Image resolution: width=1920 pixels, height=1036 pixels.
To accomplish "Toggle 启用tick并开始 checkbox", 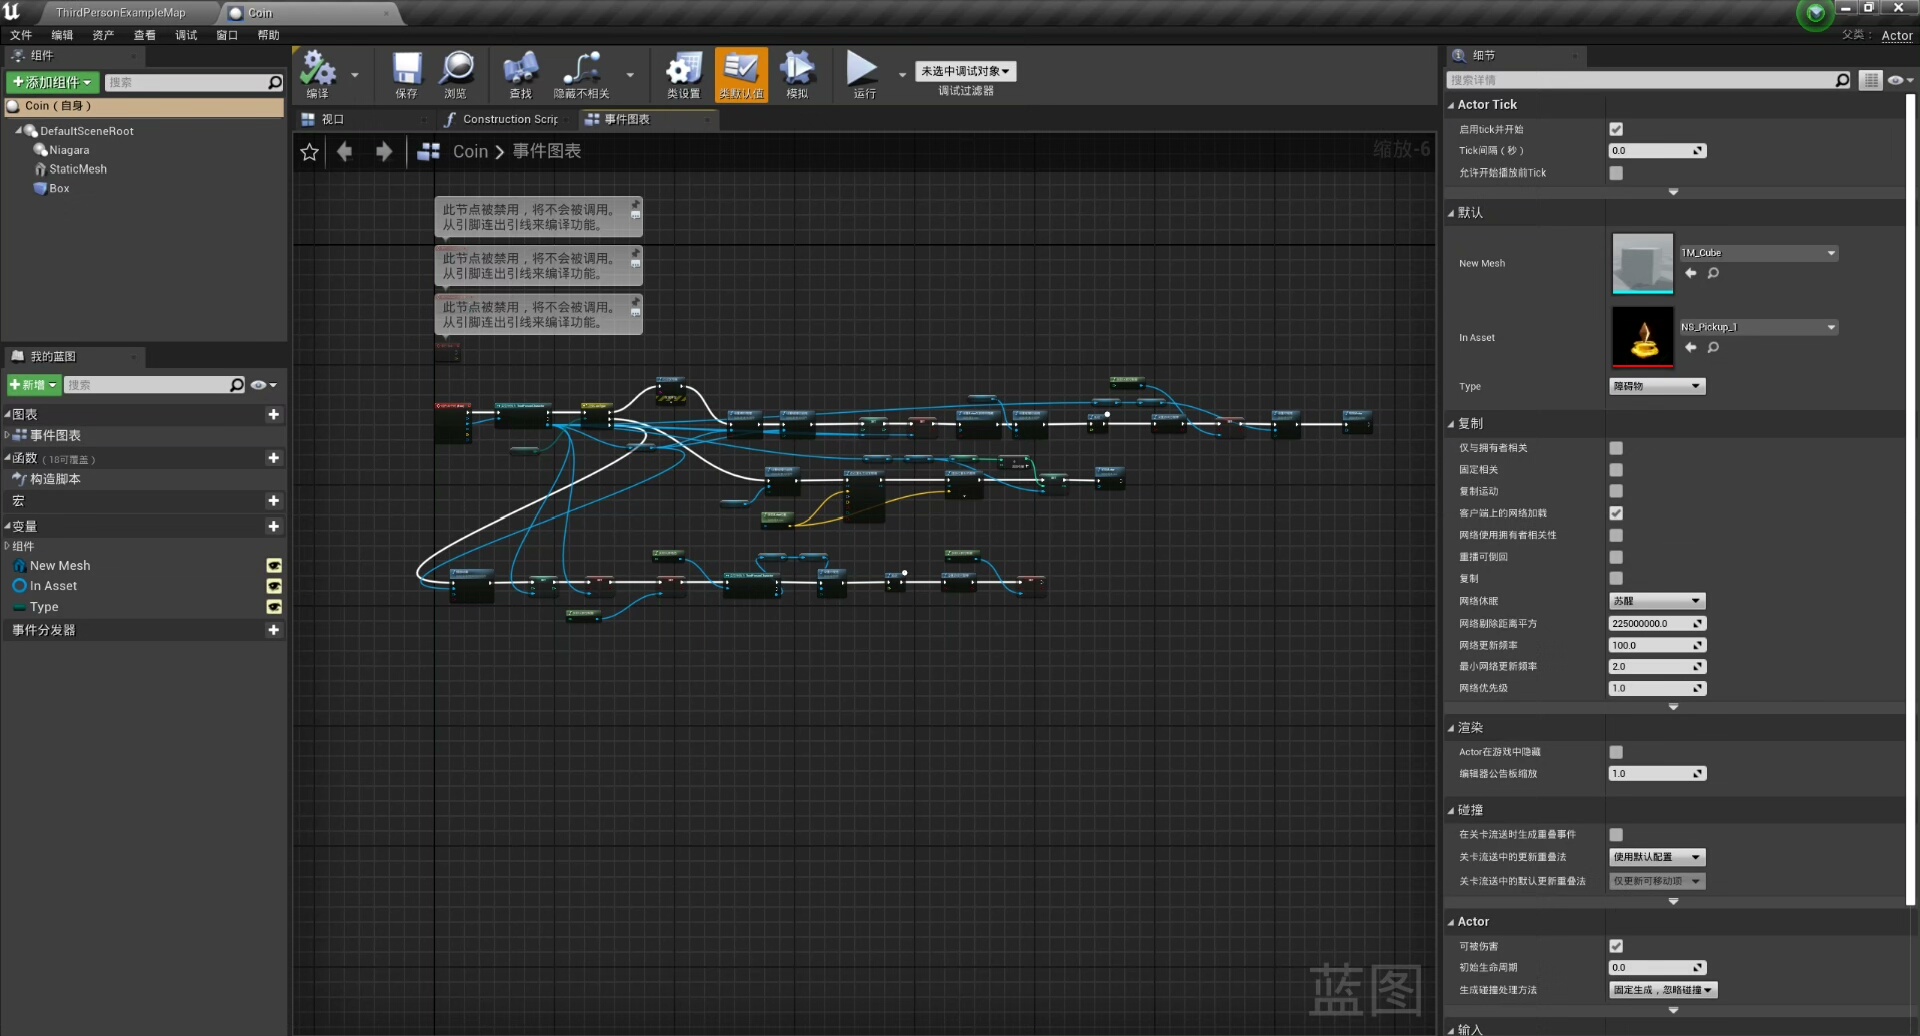I will [x=1616, y=129].
